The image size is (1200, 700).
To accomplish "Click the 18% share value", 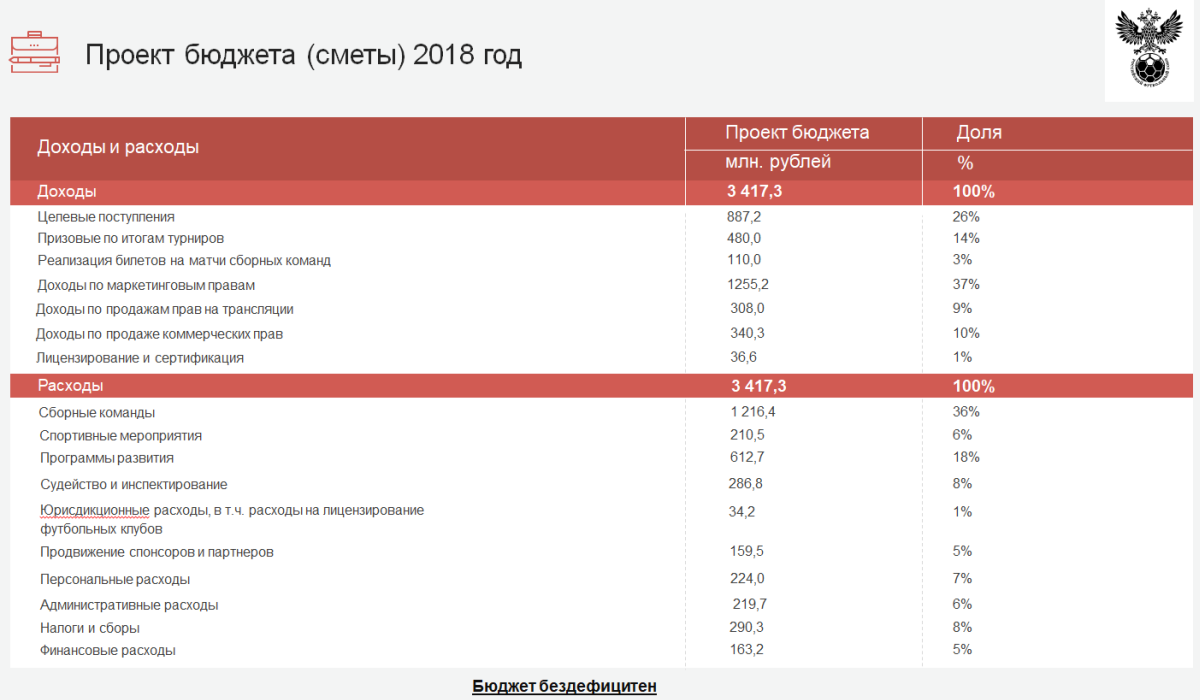I will pyautogui.click(x=966, y=458).
